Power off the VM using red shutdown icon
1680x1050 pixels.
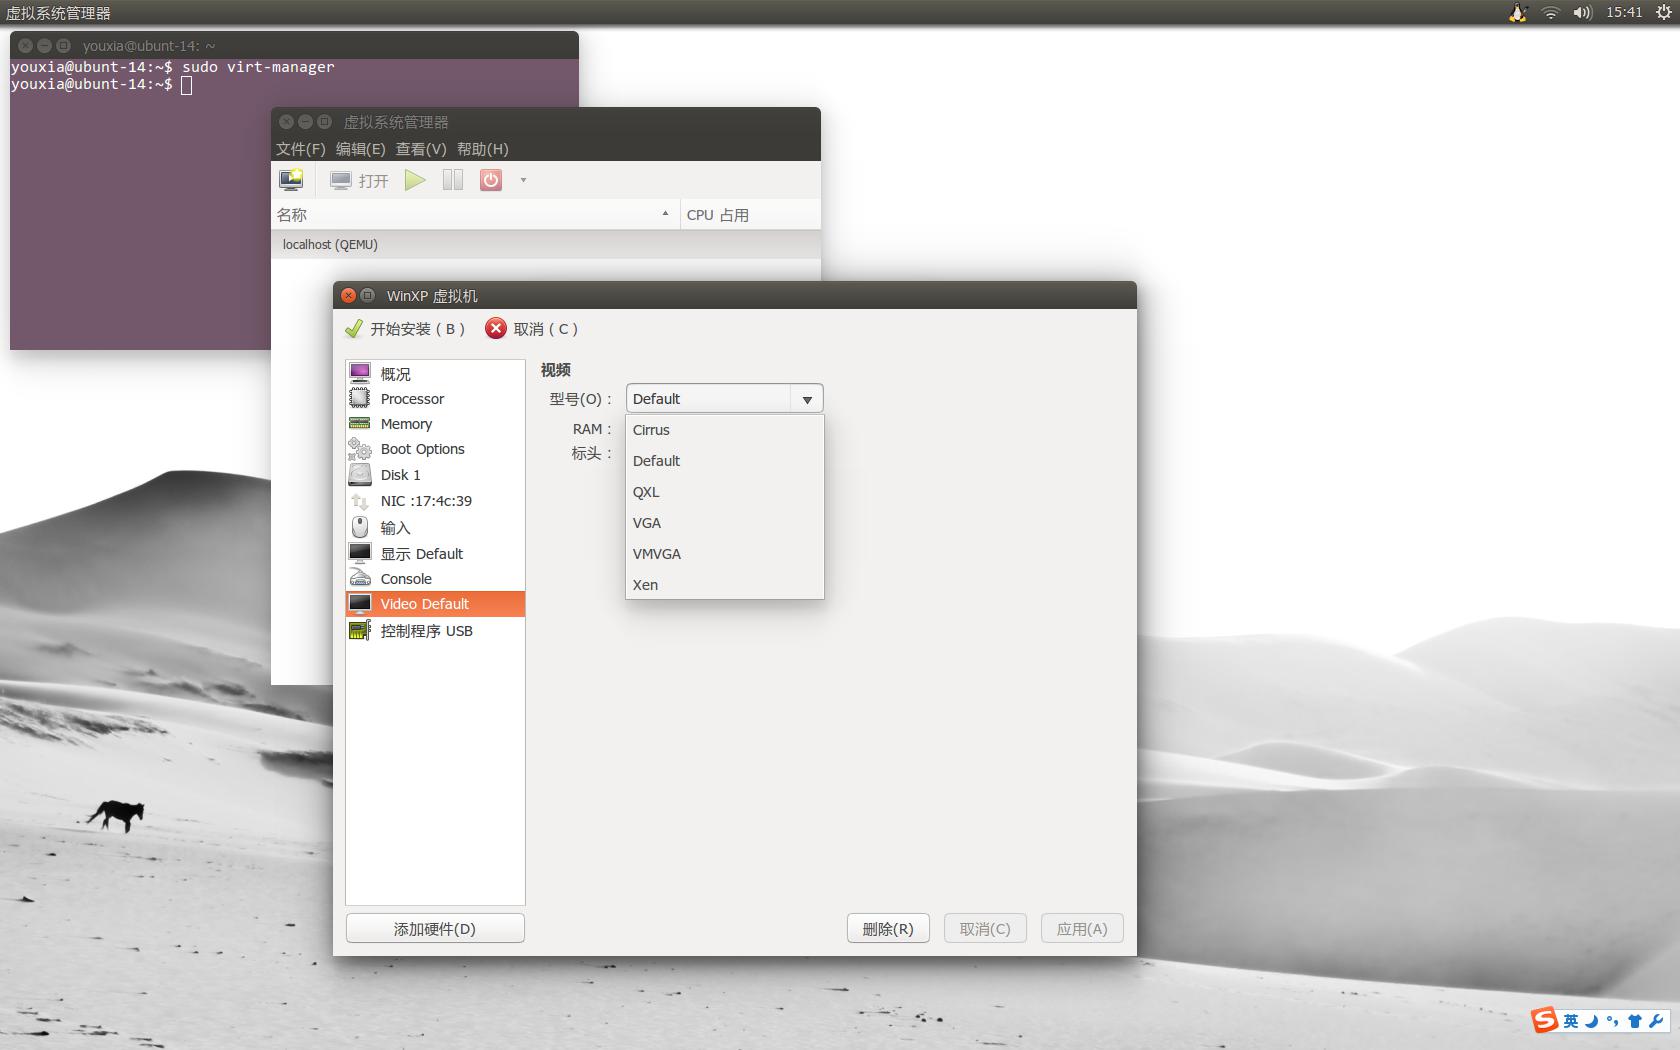pyautogui.click(x=489, y=180)
